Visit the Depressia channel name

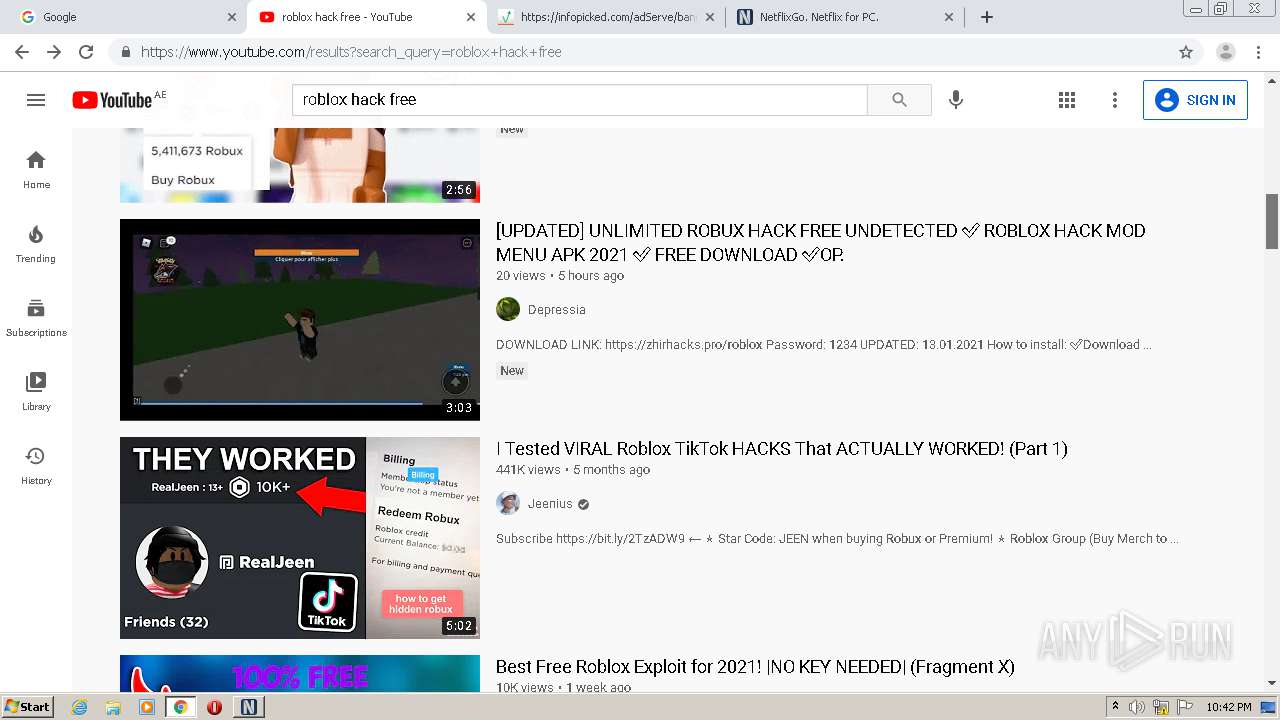[557, 310]
